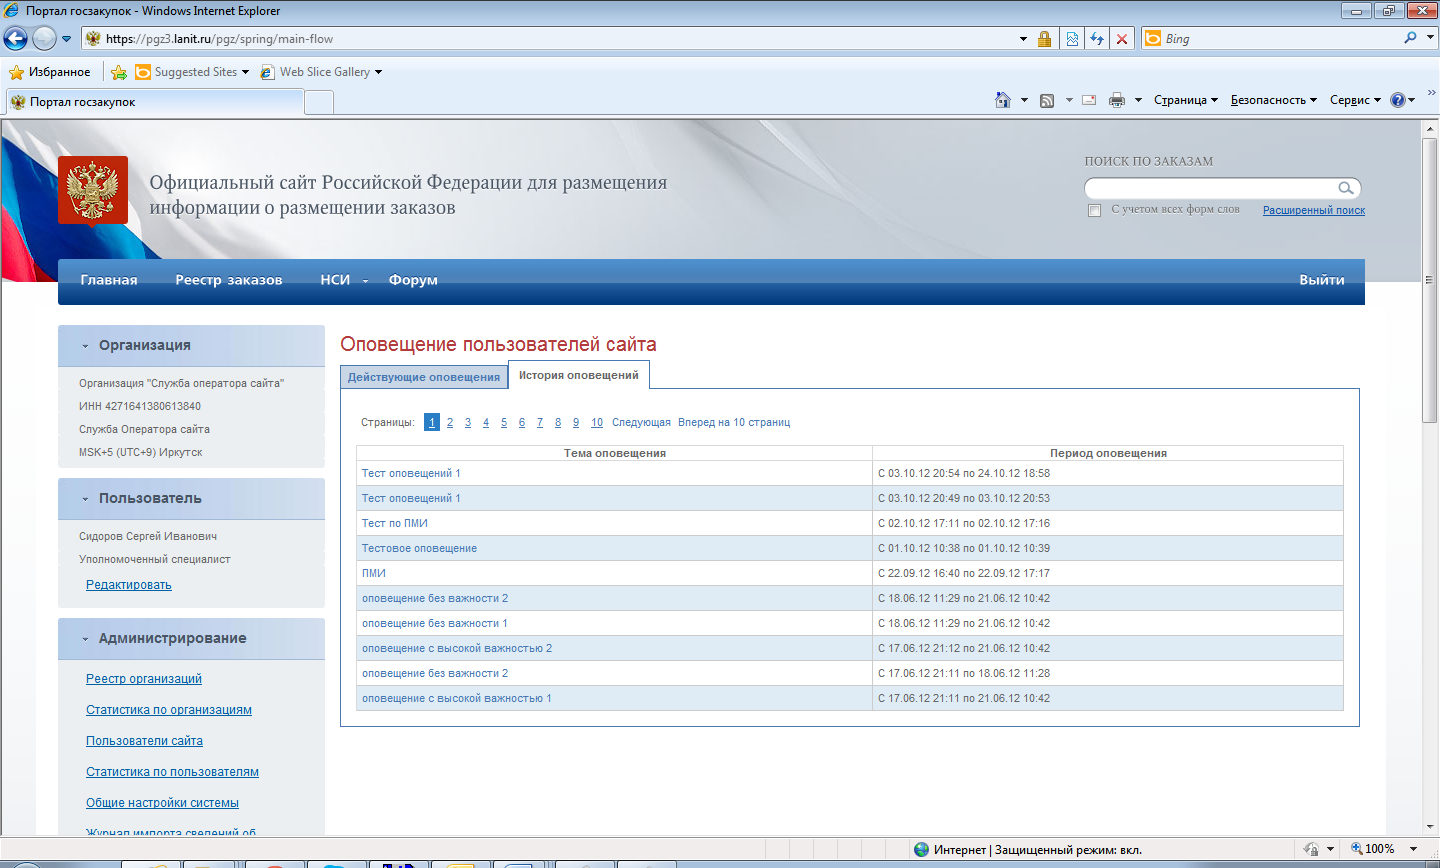This screenshot has height=868, width=1440.
Task: Go forward with the browser Forward arrow
Action: (x=44, y=39)
